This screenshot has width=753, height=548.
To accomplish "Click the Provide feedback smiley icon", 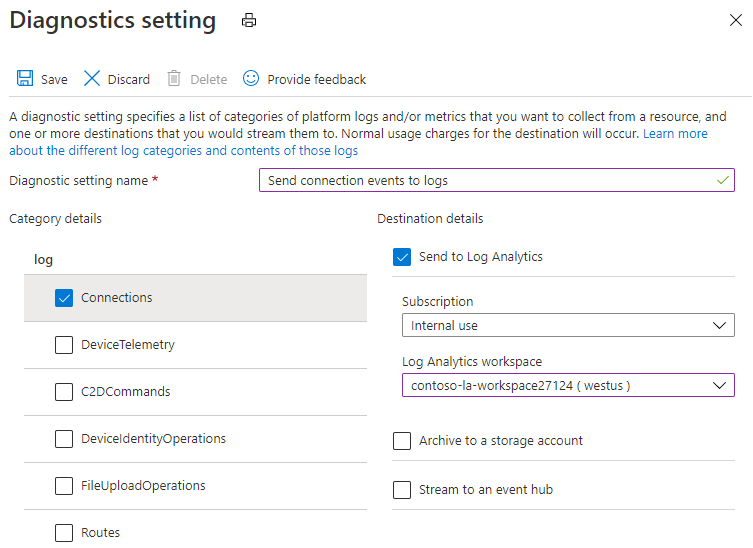I will coord(251,78).
